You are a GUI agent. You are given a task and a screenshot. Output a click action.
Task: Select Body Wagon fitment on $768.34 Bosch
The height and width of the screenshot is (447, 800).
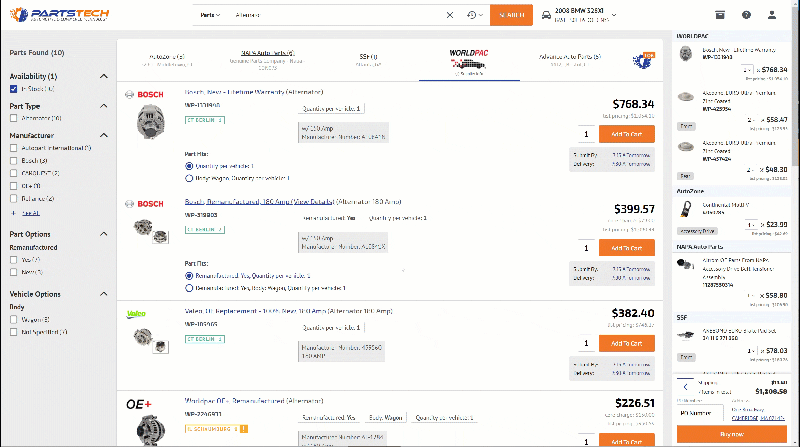(x=189, y=179)
